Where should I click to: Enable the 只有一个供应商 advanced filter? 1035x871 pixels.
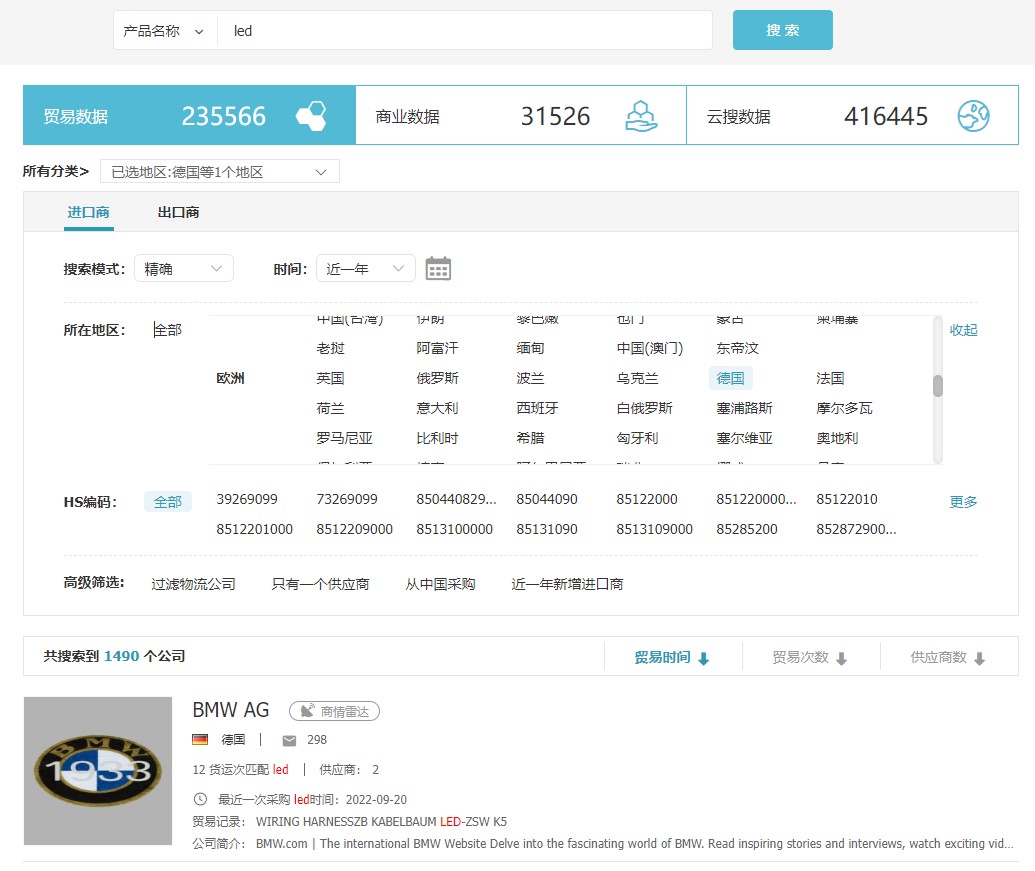click(x=320, y=583)
